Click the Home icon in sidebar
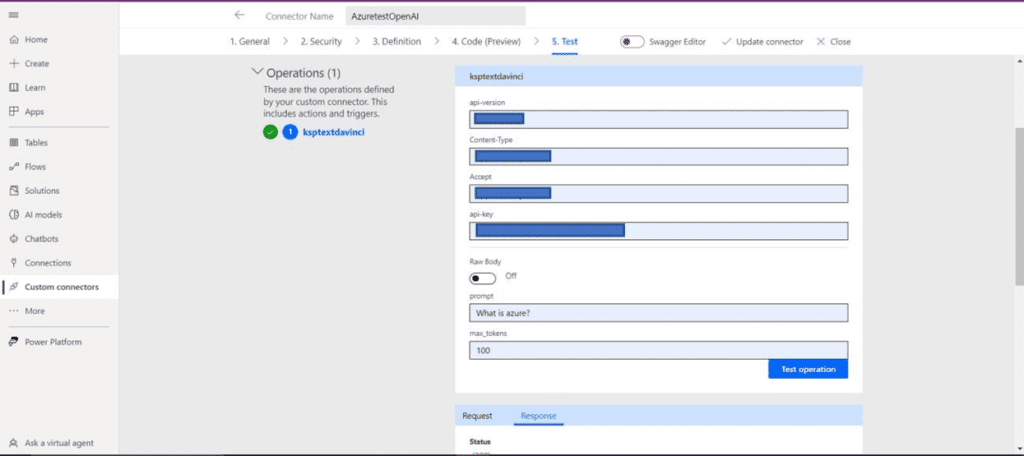 (14, 40)
